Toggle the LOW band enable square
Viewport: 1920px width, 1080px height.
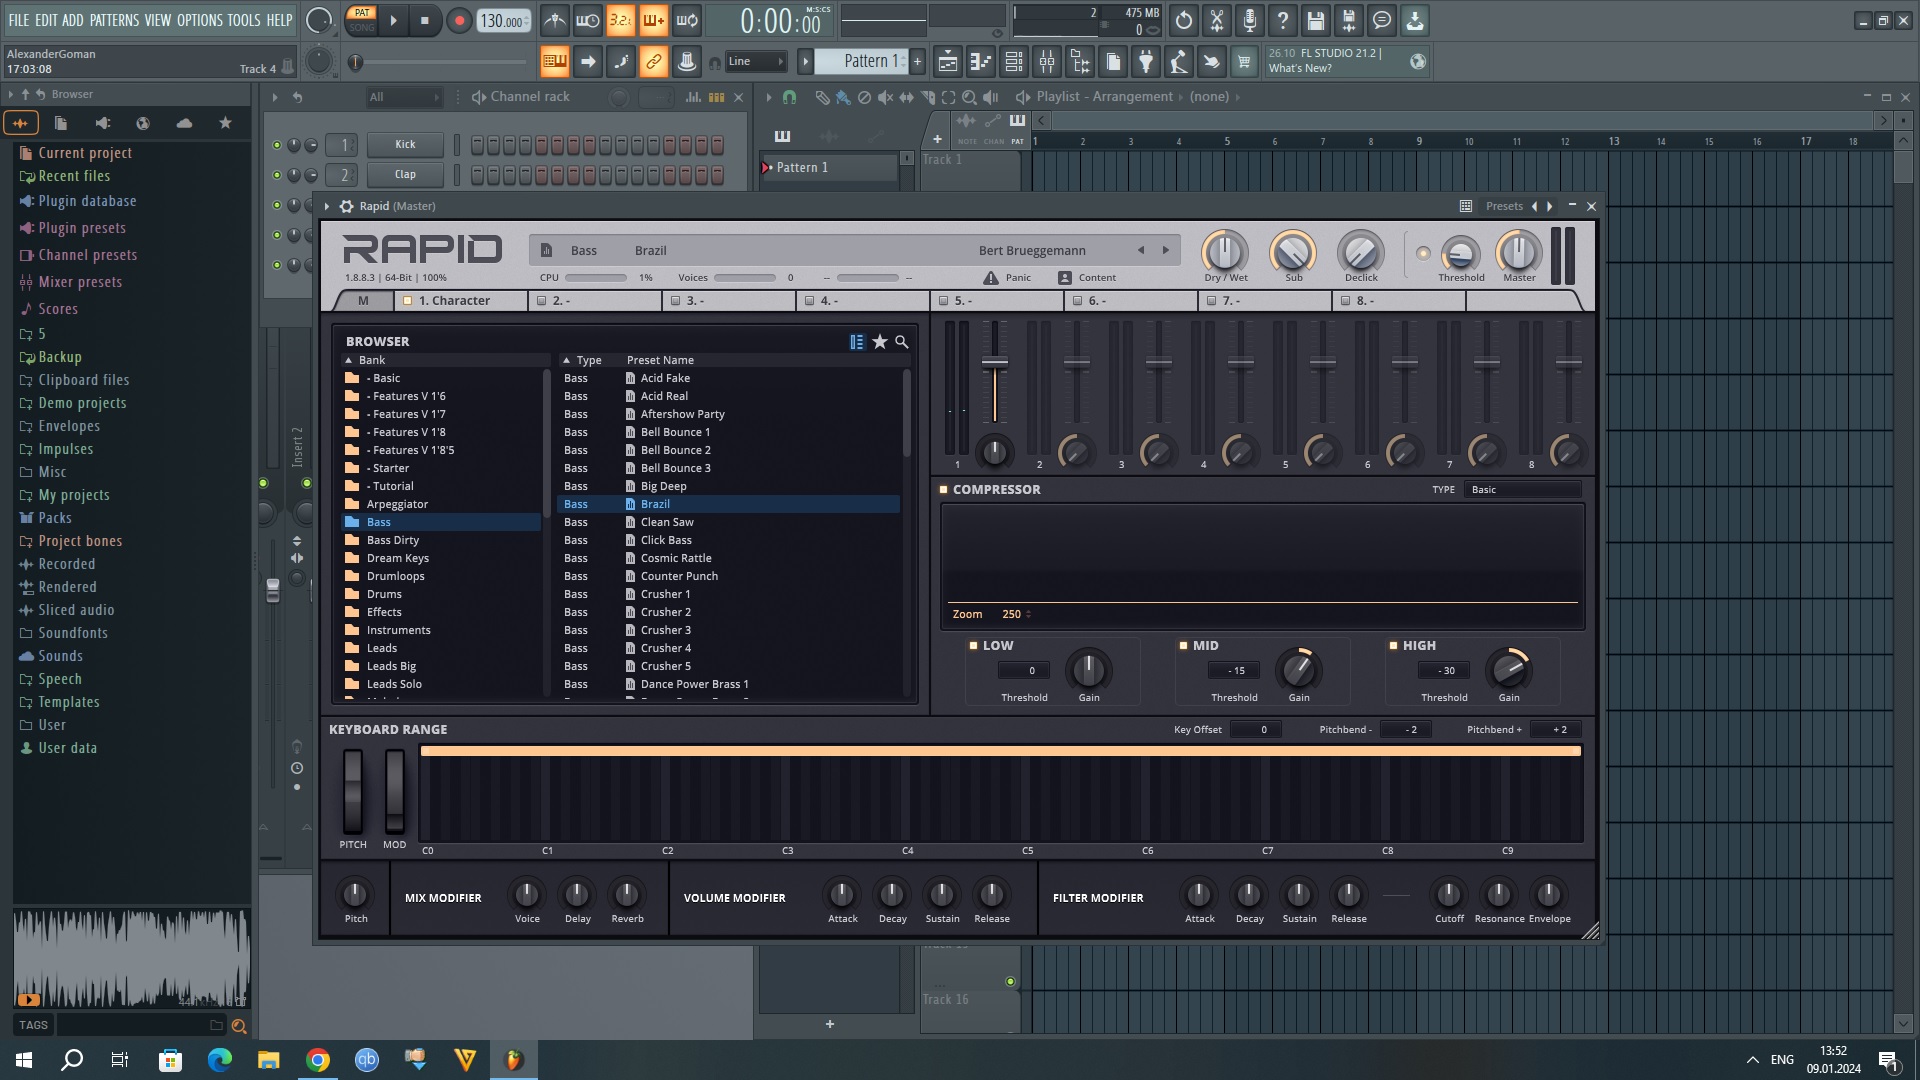tap(973, 646)
